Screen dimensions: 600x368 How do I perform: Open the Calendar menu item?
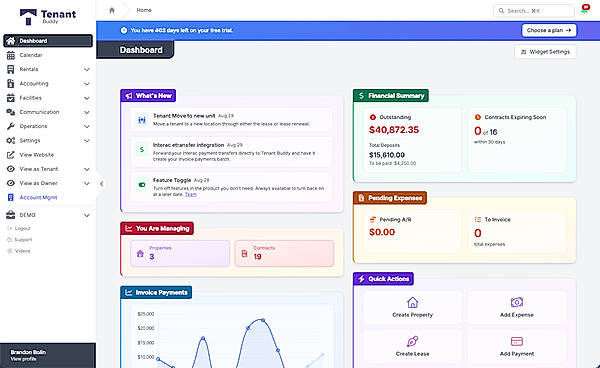tap(48, 55)
